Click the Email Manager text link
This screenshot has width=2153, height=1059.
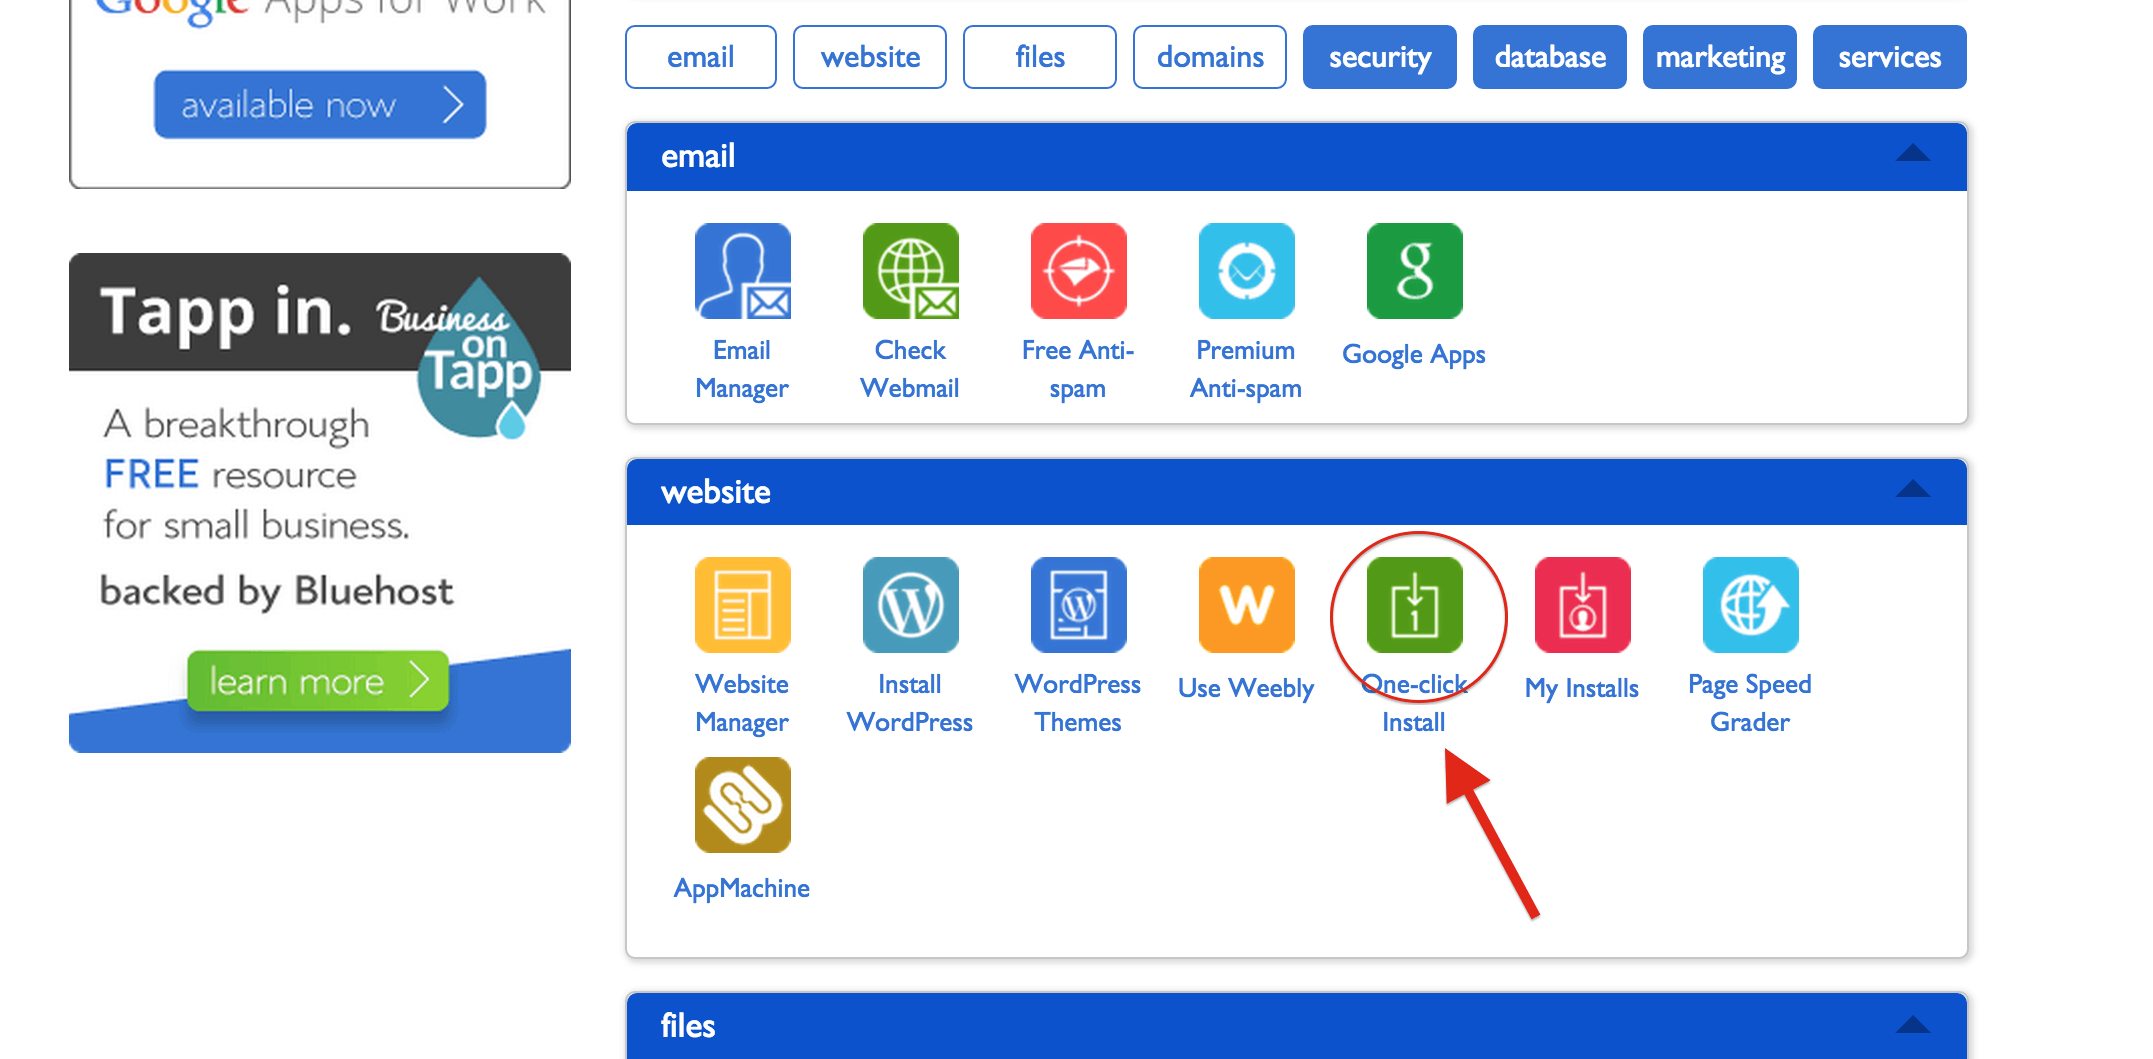point(742,369)
